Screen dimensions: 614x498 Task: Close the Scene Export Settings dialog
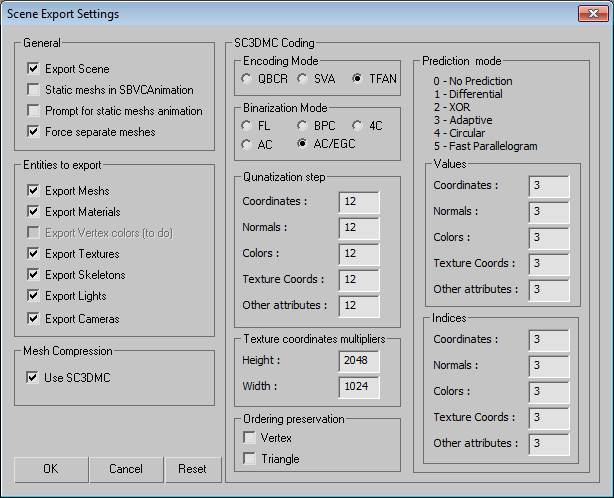593,14
